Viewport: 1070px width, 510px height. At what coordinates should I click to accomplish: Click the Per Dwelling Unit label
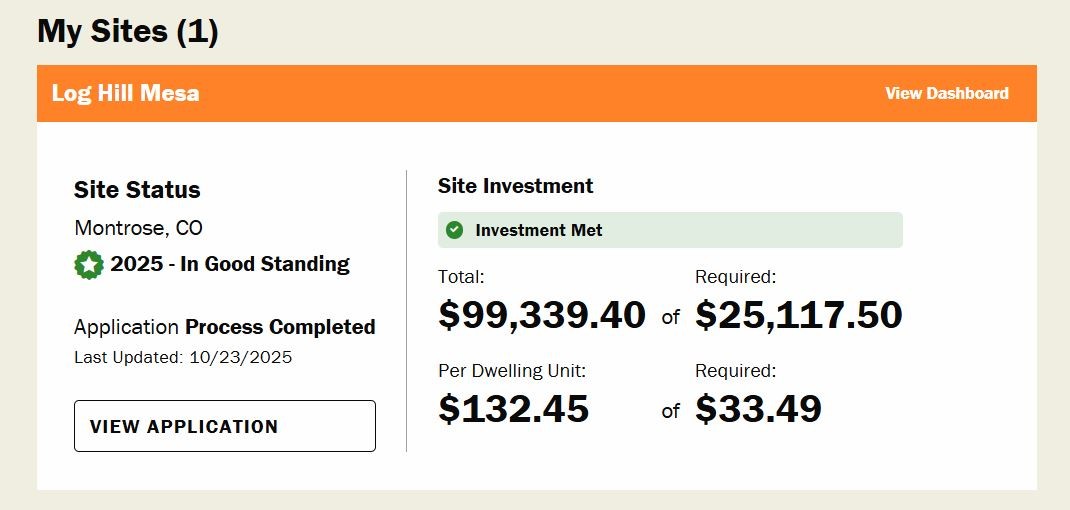(x=512, y=371)
